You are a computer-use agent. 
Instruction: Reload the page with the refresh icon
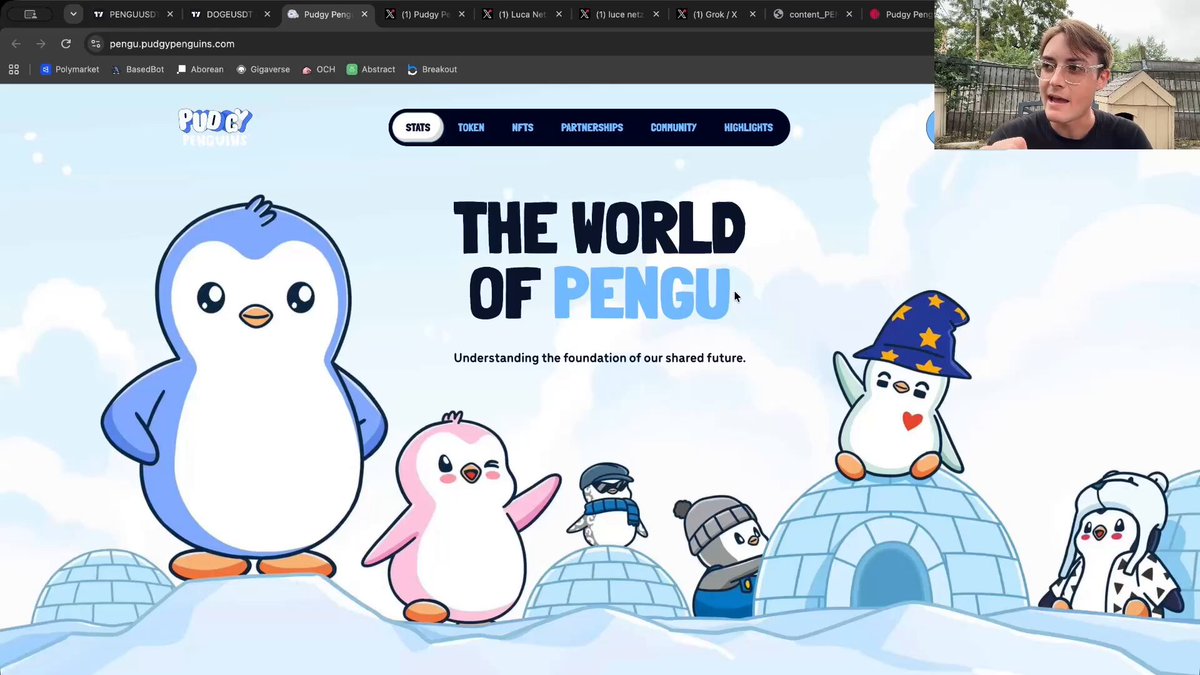click(x=66, y=44)
